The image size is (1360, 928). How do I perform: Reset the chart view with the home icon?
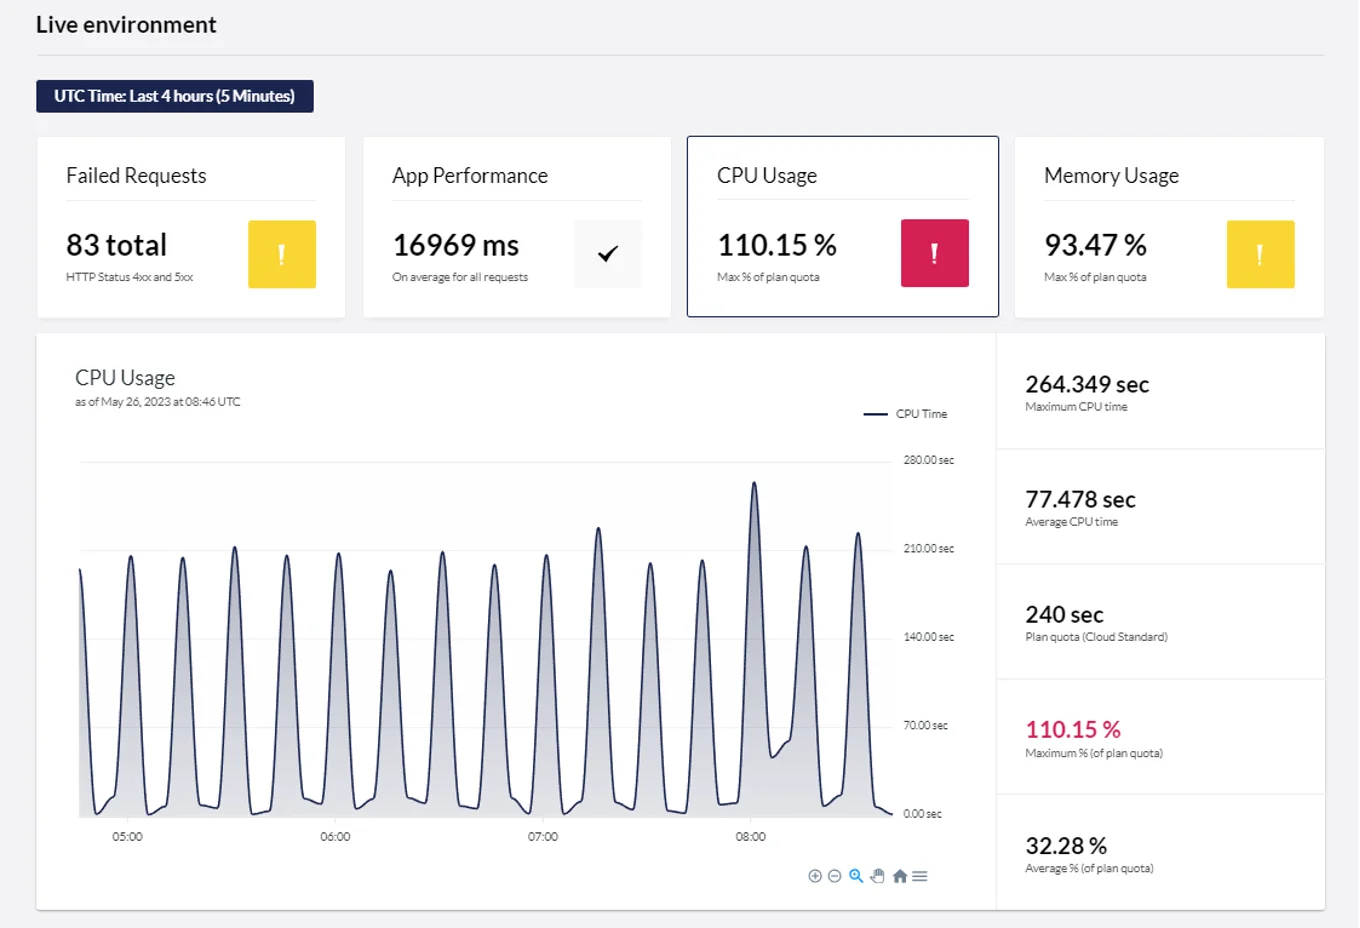899,876
